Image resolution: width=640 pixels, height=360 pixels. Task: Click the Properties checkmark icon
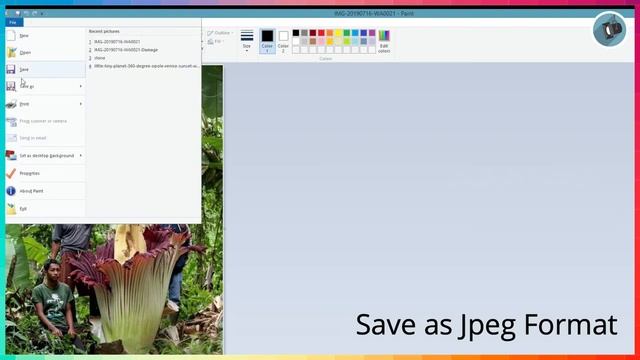tap(11, 173)
